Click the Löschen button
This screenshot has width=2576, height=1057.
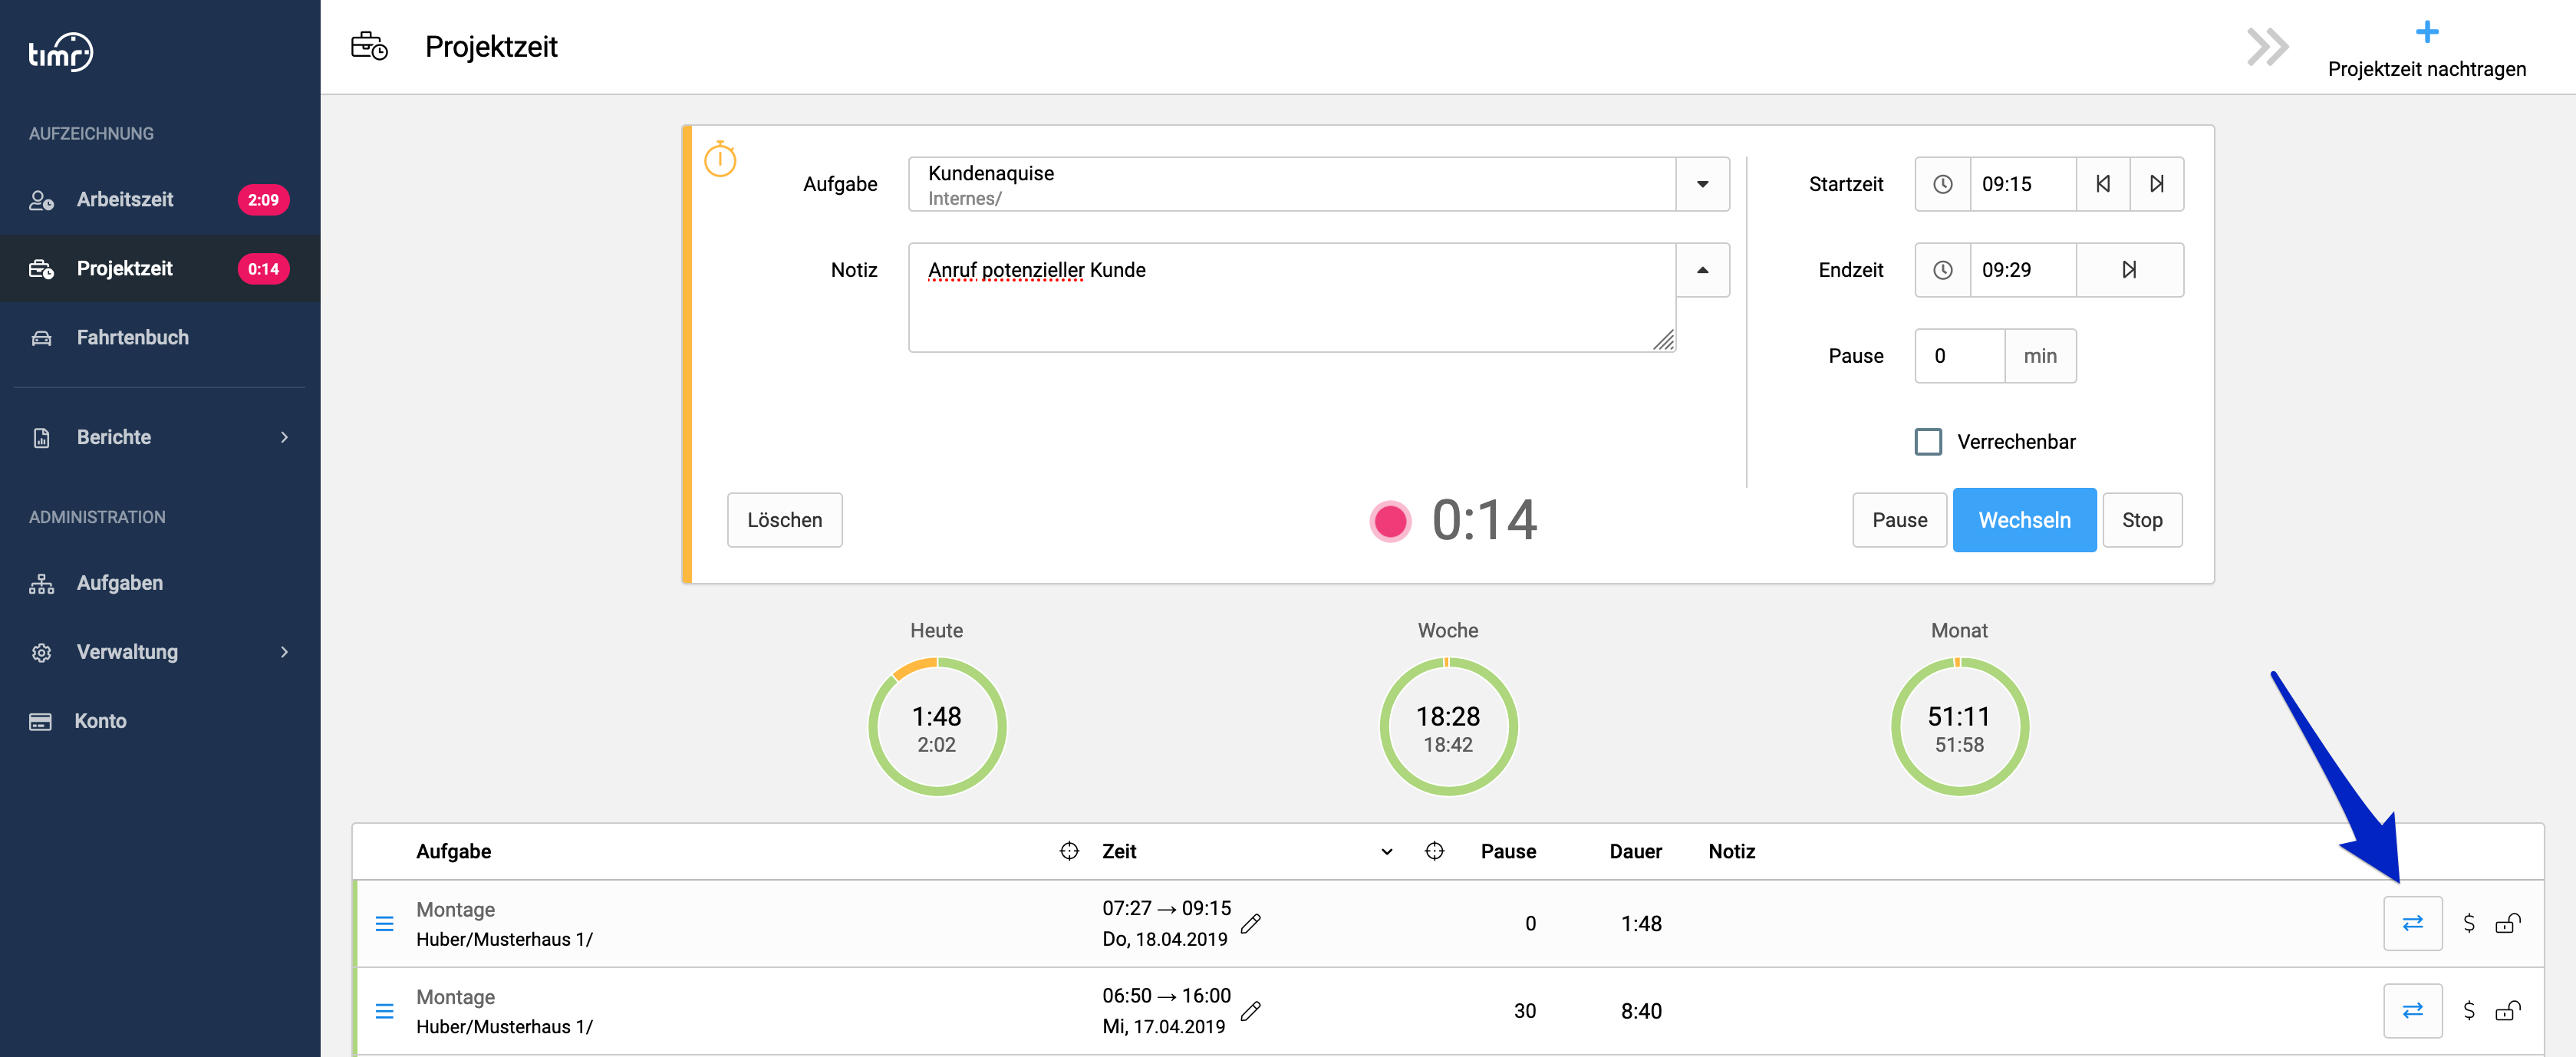coord(784,520)
